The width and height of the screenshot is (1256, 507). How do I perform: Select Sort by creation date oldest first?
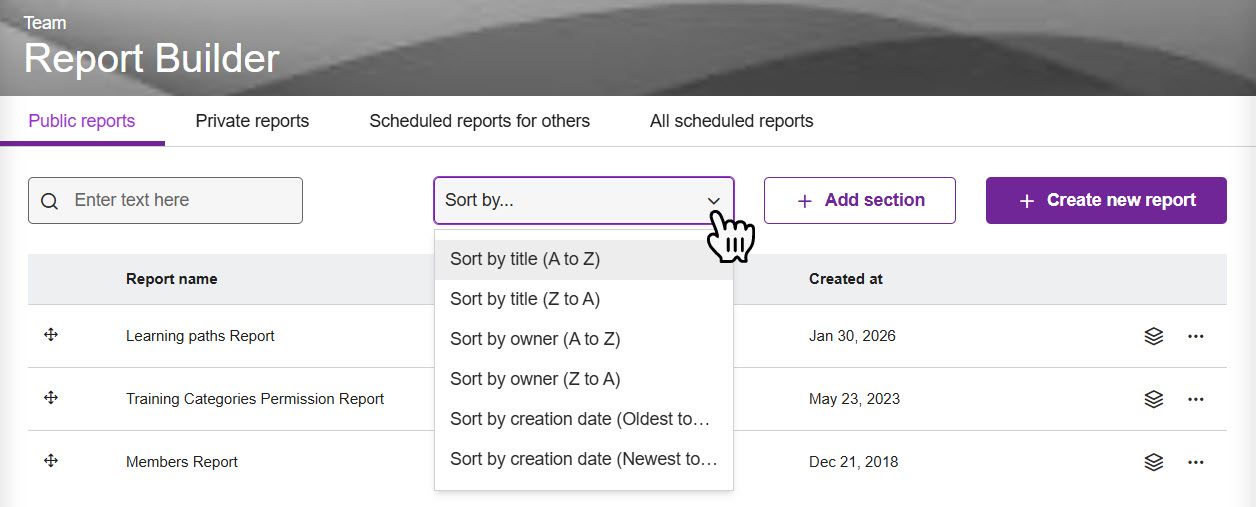click(x=580, y=419)
